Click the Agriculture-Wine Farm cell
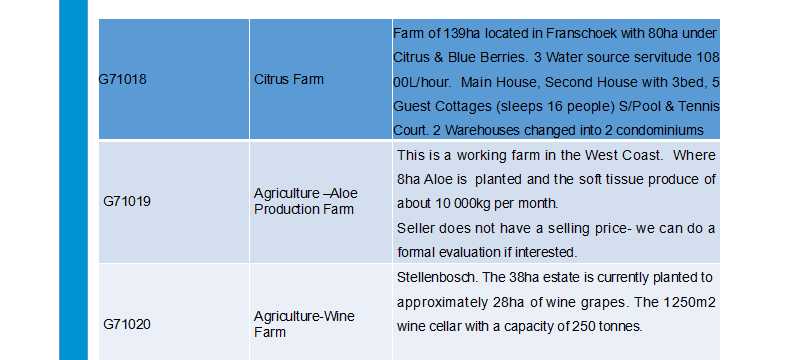 click(321, 312)
